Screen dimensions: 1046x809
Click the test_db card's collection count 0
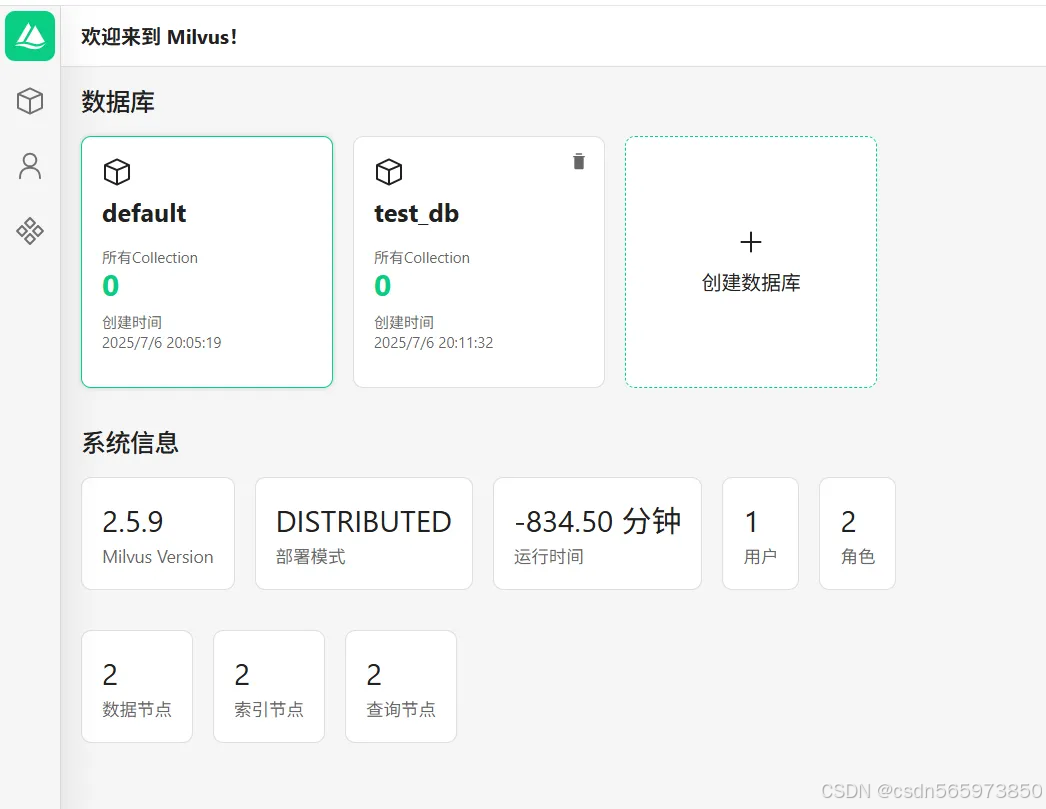click(383, 286)
